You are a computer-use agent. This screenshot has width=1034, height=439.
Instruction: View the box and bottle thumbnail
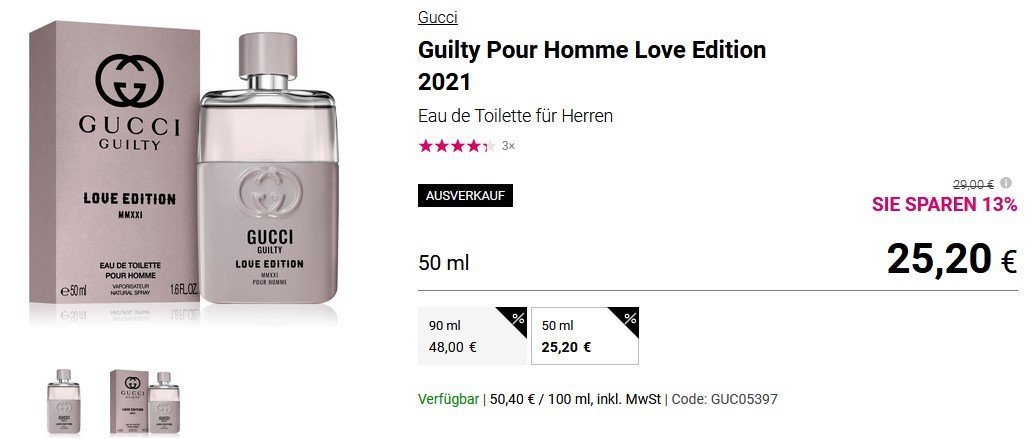coord(145,401)
